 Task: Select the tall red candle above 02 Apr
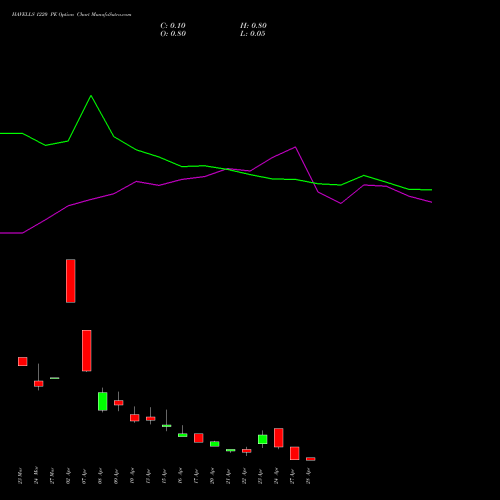coord(71,281)
